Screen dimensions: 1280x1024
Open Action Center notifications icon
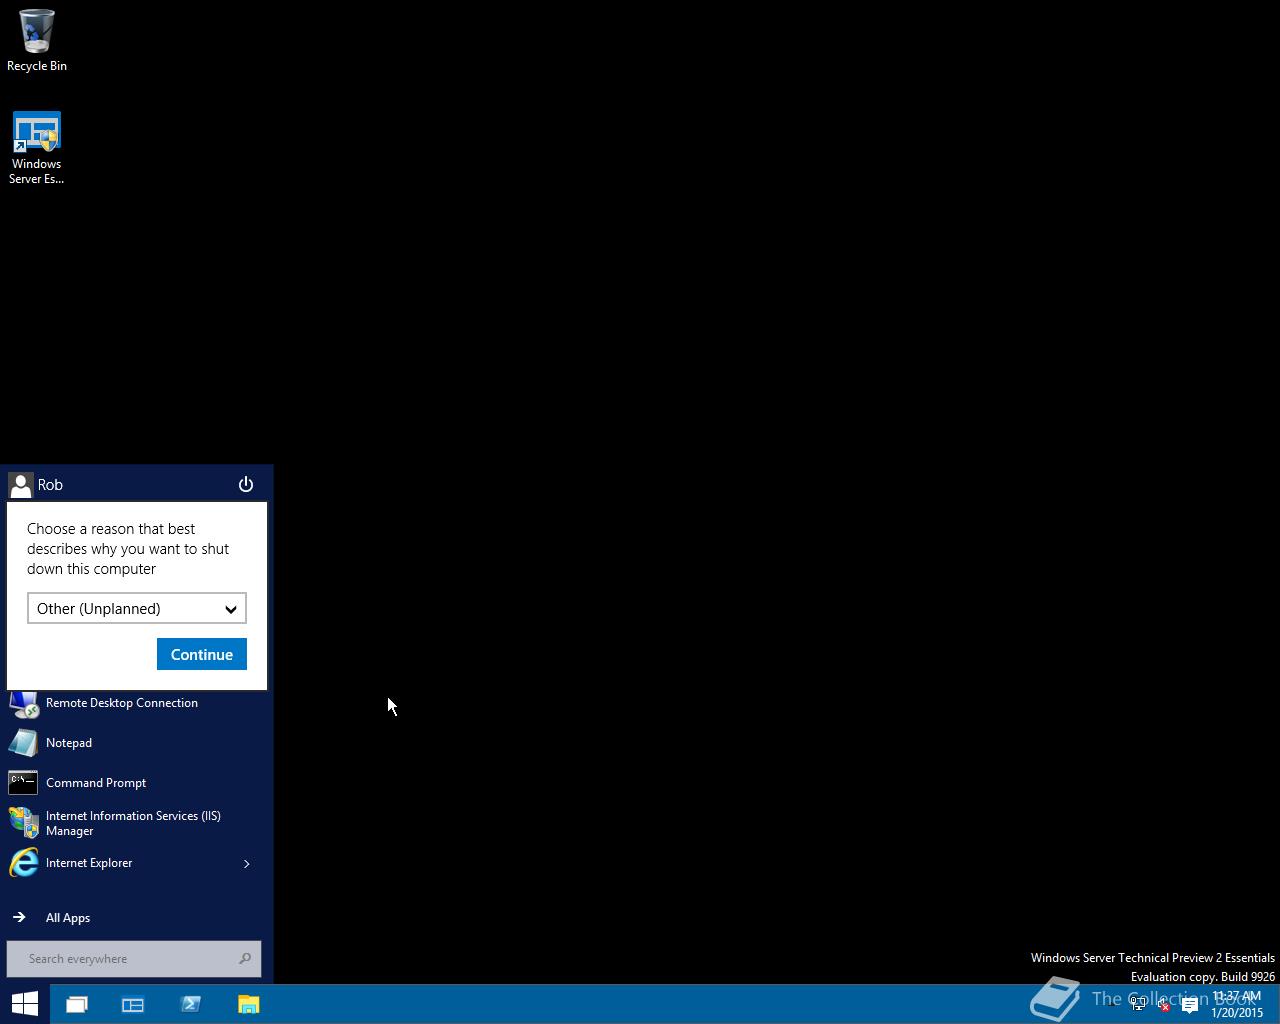1190,1005
